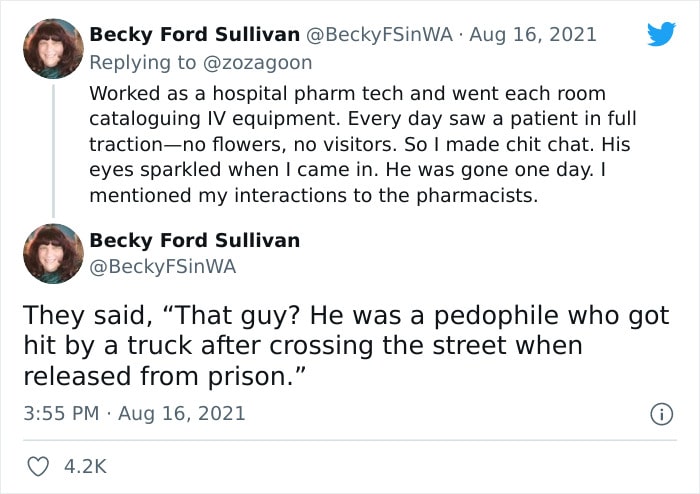Open the circled info icon
Image resolution: width=700 pixels, height=494 pixels.
pos(662,414)
